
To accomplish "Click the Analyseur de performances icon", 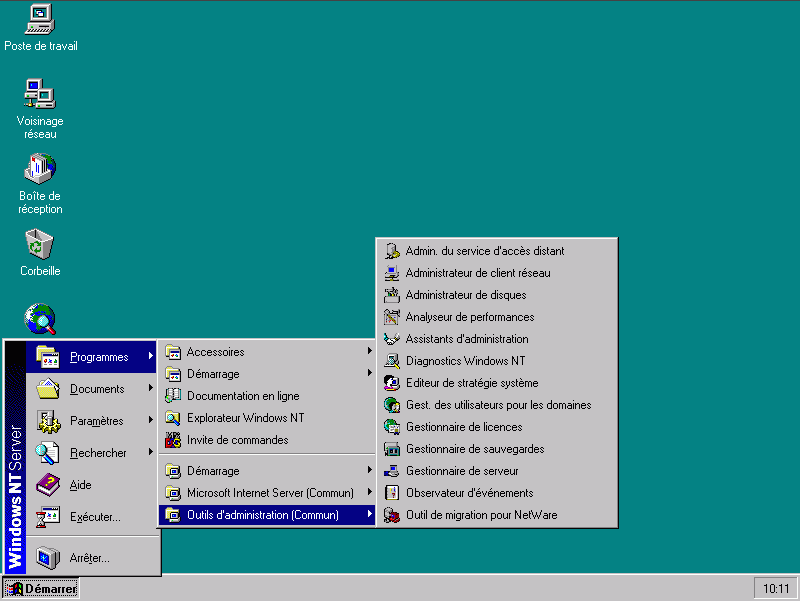I will (392, 317).
